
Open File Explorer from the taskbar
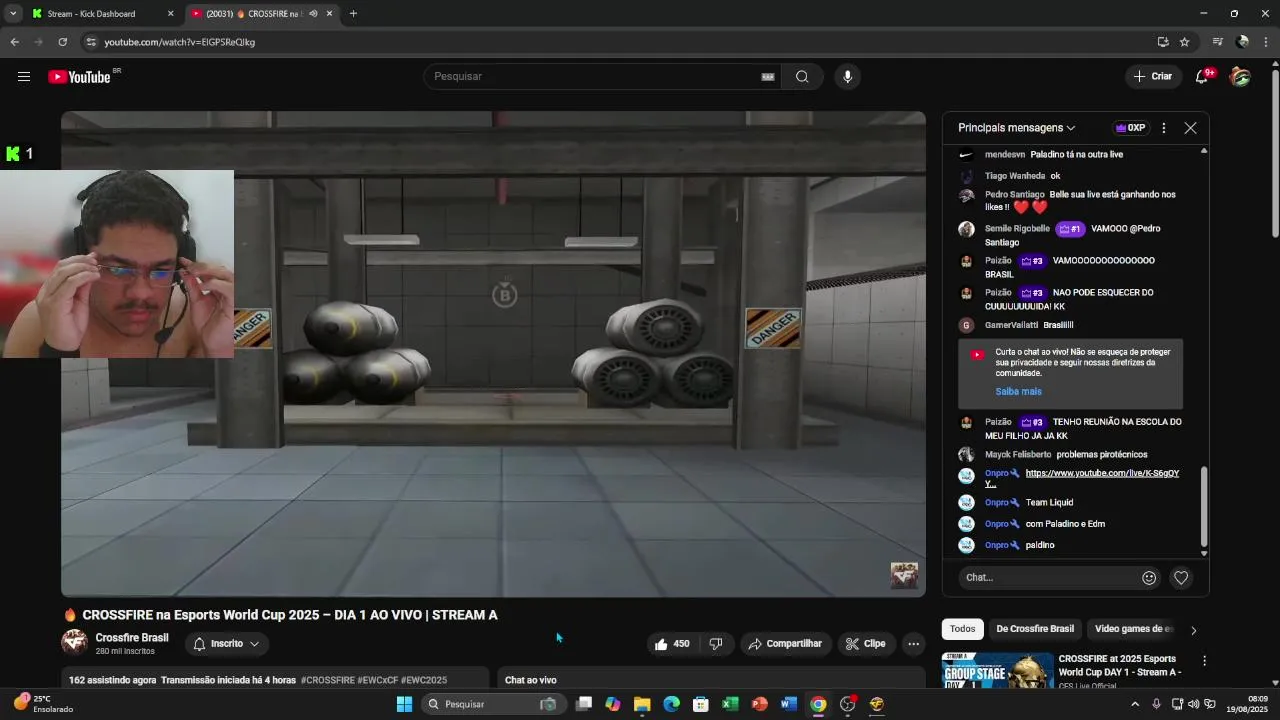pos(642,704)
